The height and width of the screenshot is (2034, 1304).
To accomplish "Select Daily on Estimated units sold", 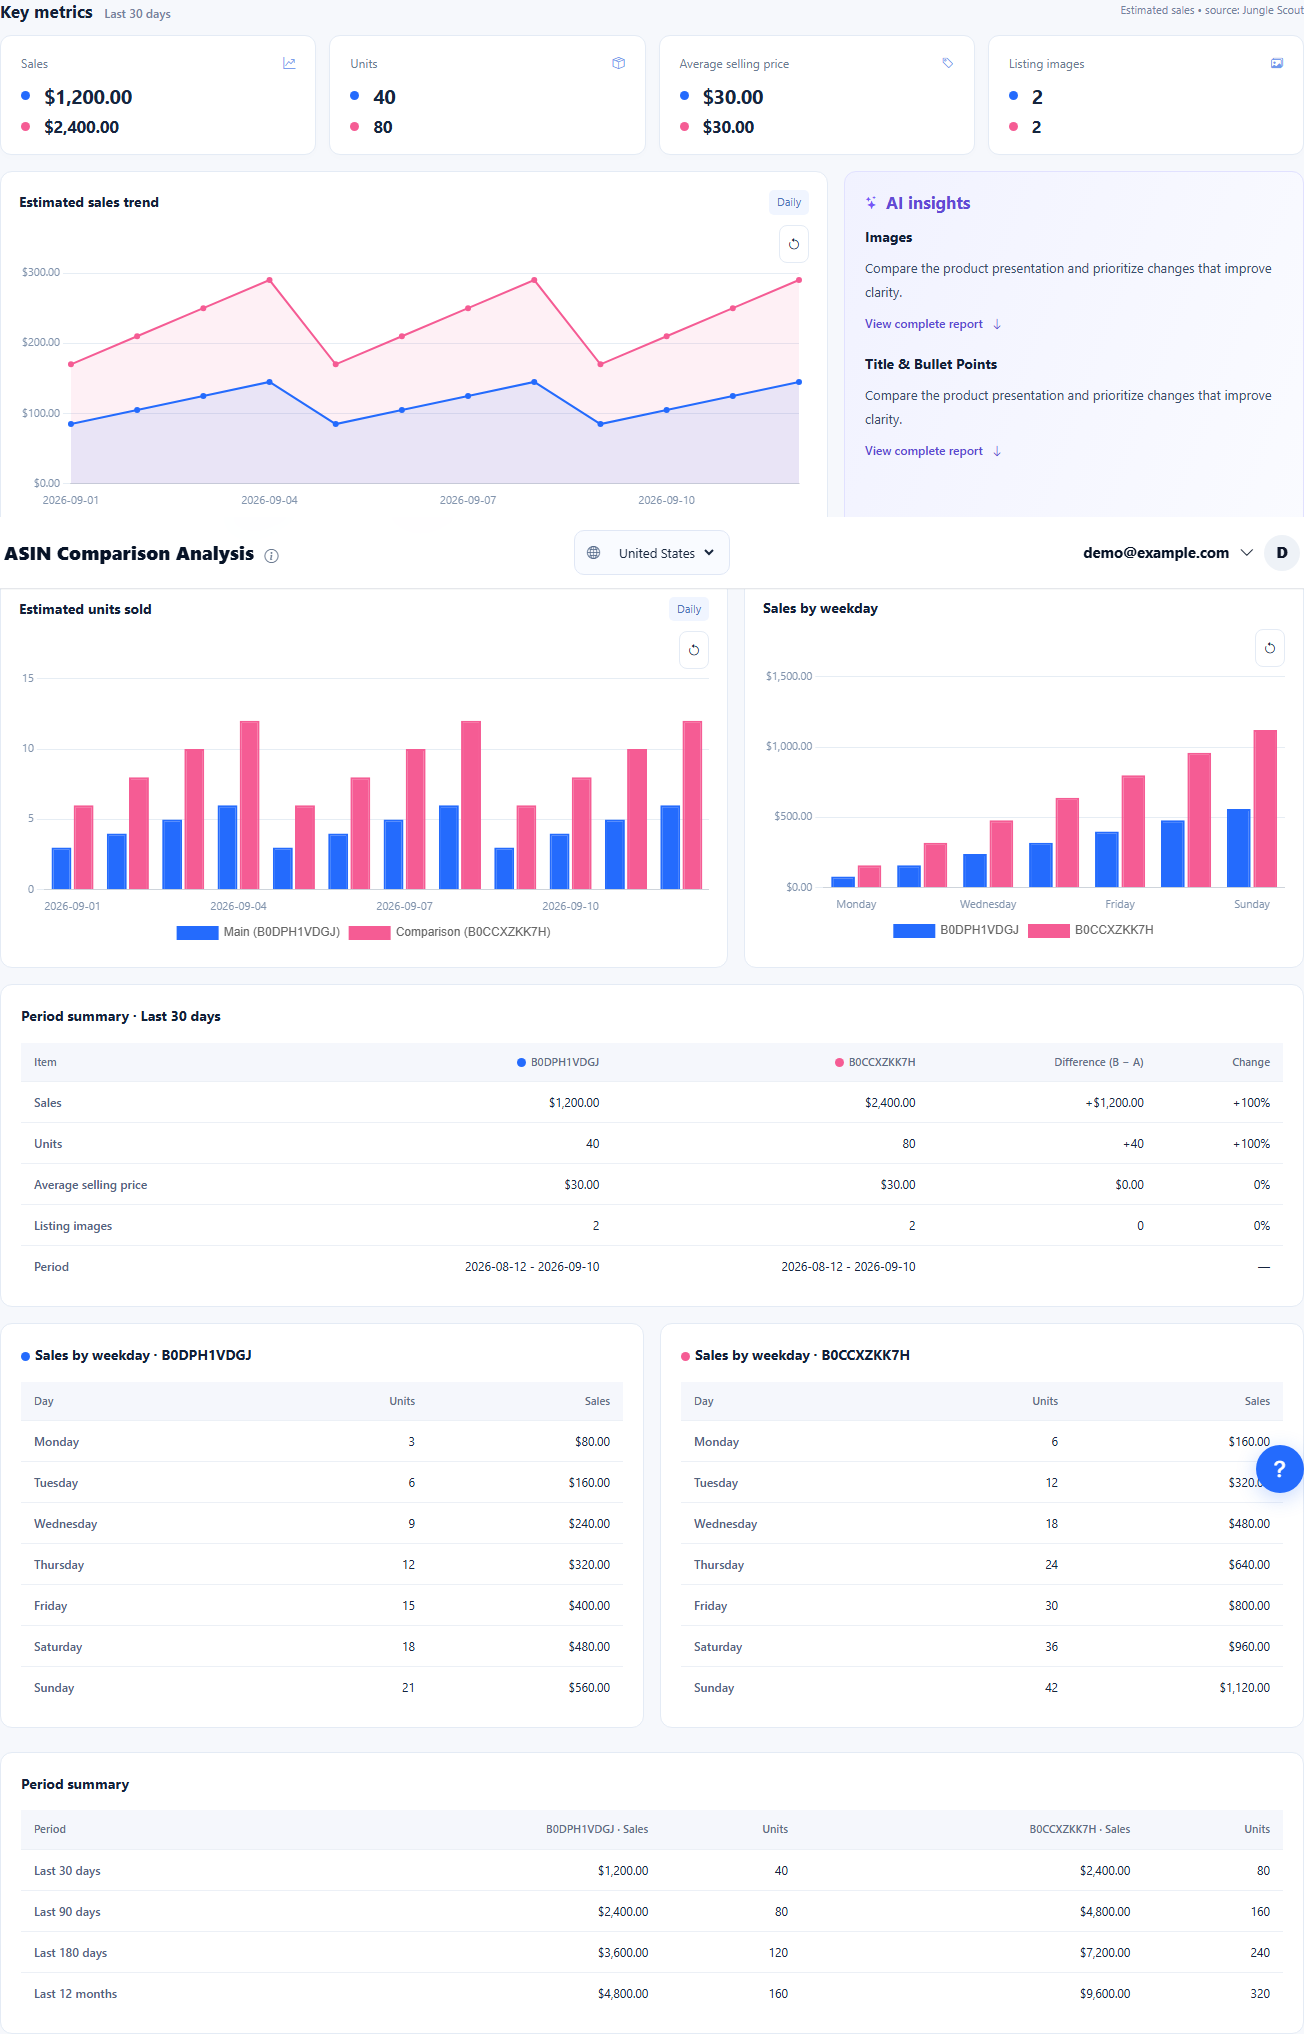I will pos(688,609).
